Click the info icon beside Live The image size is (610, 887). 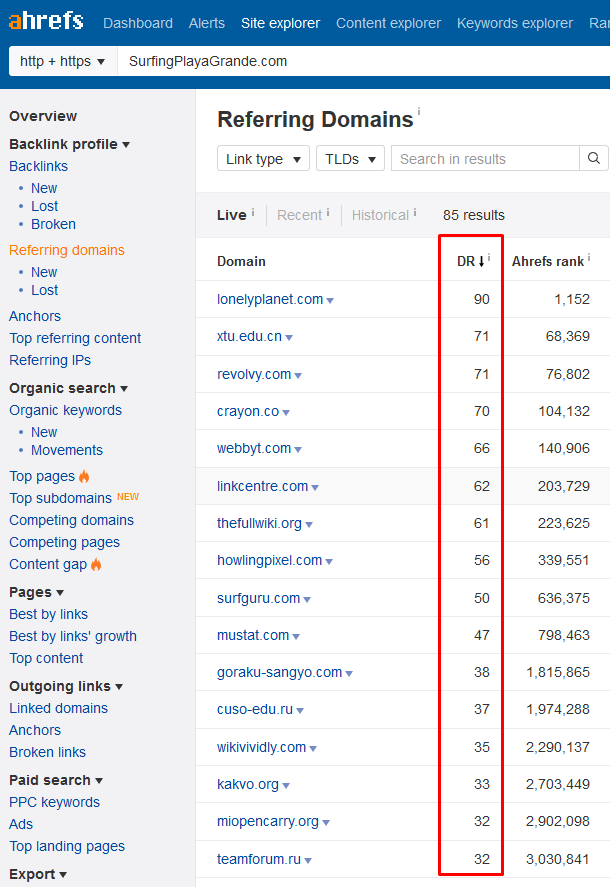253,212
